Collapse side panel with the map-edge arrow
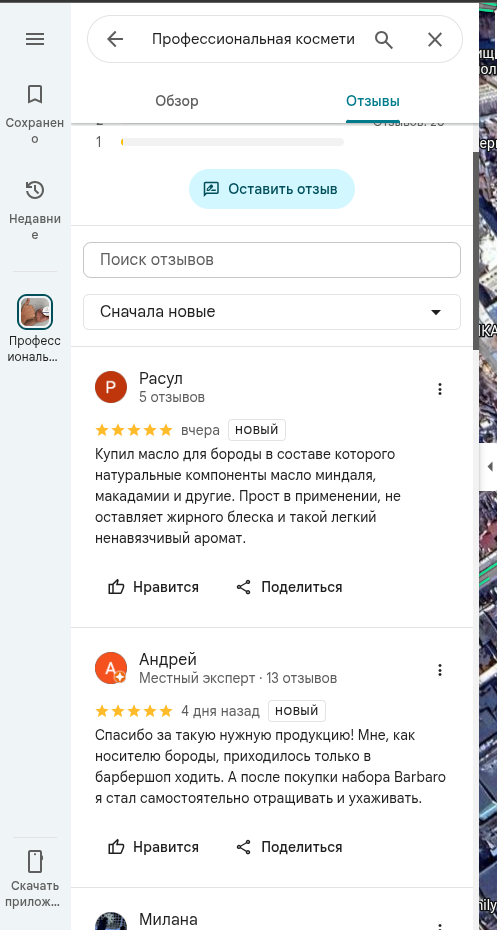497x930 pixels. (x=490, y=467)
